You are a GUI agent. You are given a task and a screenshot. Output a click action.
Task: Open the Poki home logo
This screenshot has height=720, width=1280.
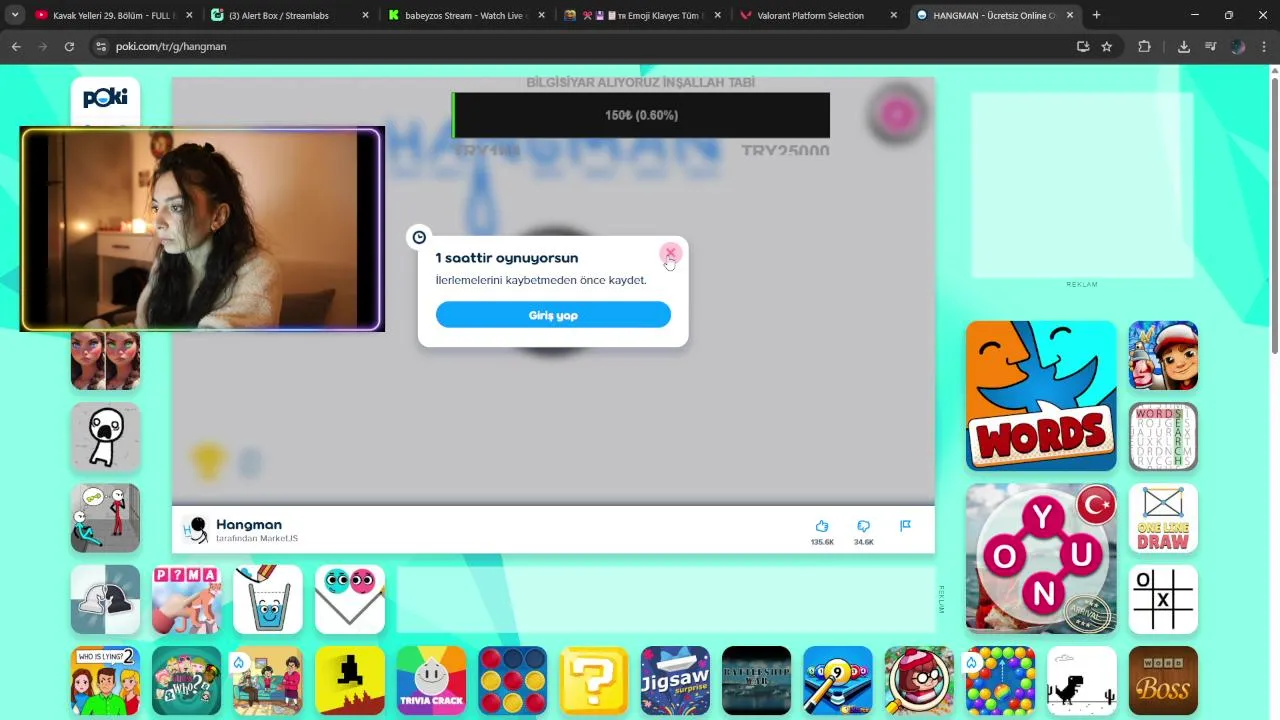105,98
